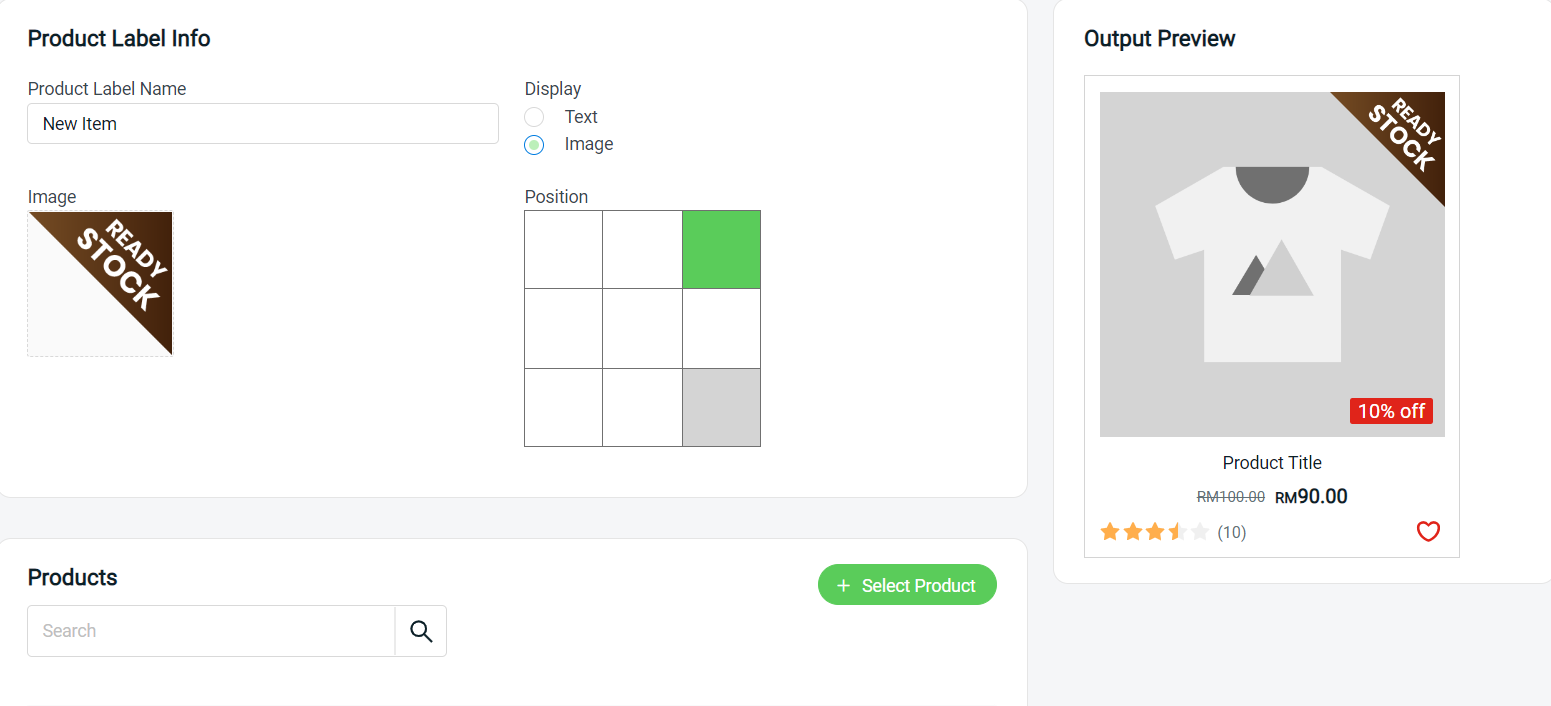Set label position to middle-right cell

coord(721,328)
